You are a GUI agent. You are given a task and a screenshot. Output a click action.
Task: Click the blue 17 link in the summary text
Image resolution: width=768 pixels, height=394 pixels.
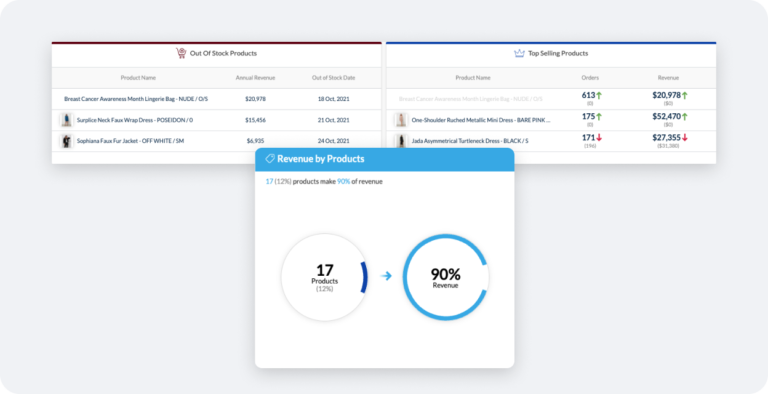click(269, 181)
